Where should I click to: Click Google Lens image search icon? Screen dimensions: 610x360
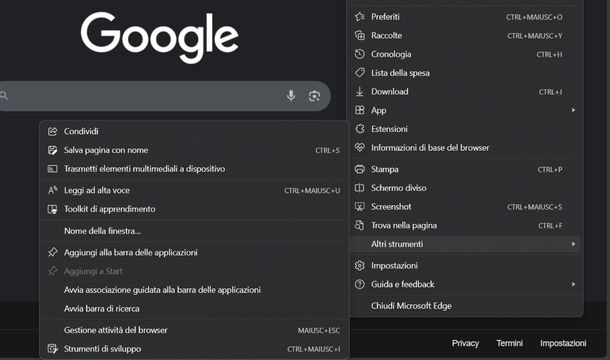(x=314, y=96)
